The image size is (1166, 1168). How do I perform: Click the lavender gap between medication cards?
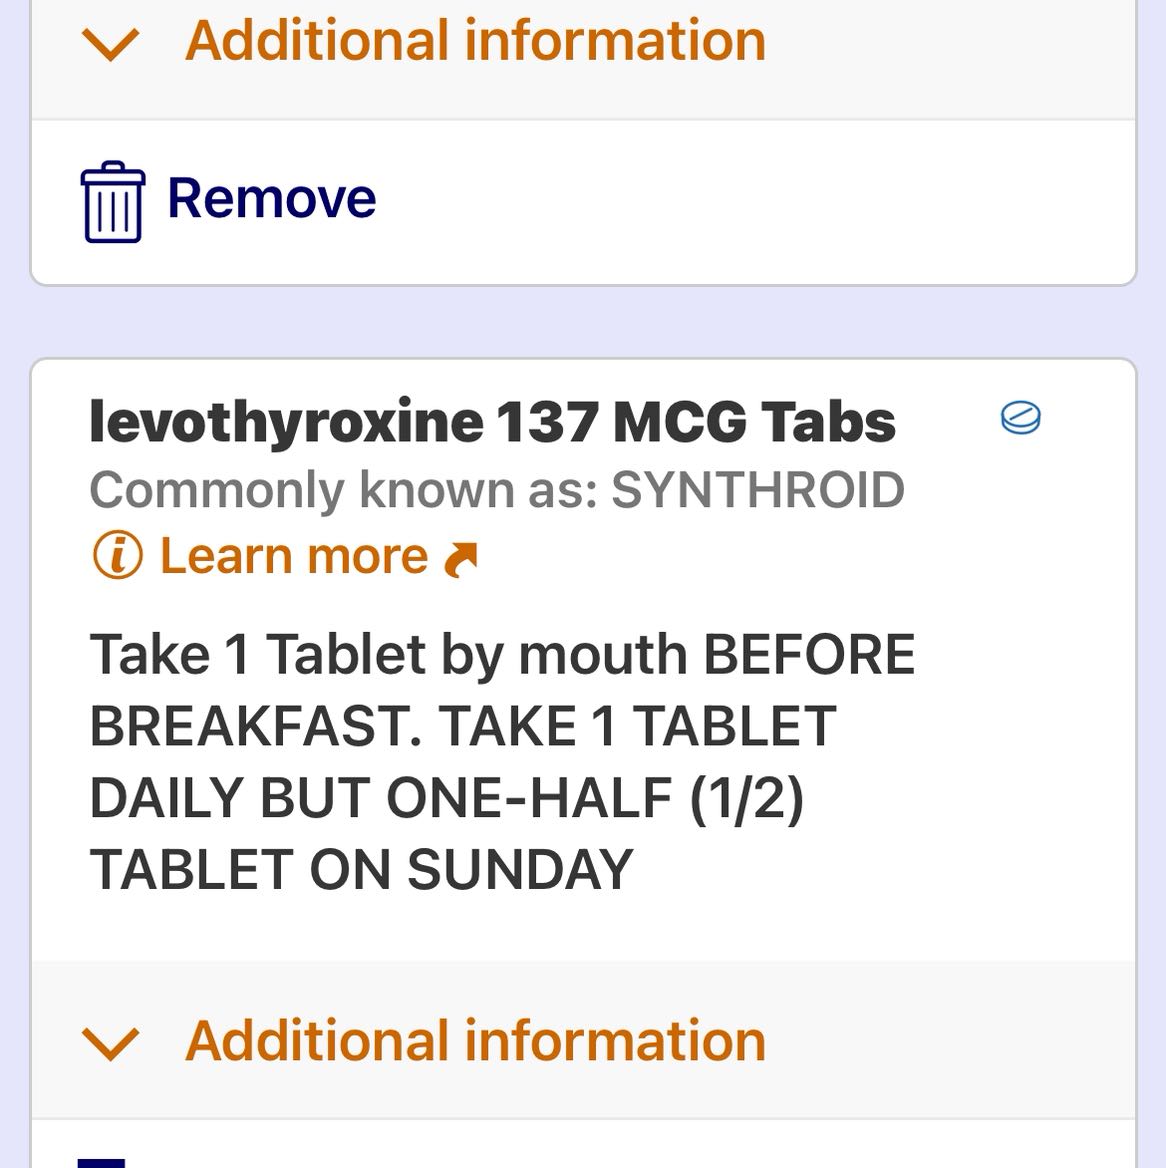click(583, 322)
